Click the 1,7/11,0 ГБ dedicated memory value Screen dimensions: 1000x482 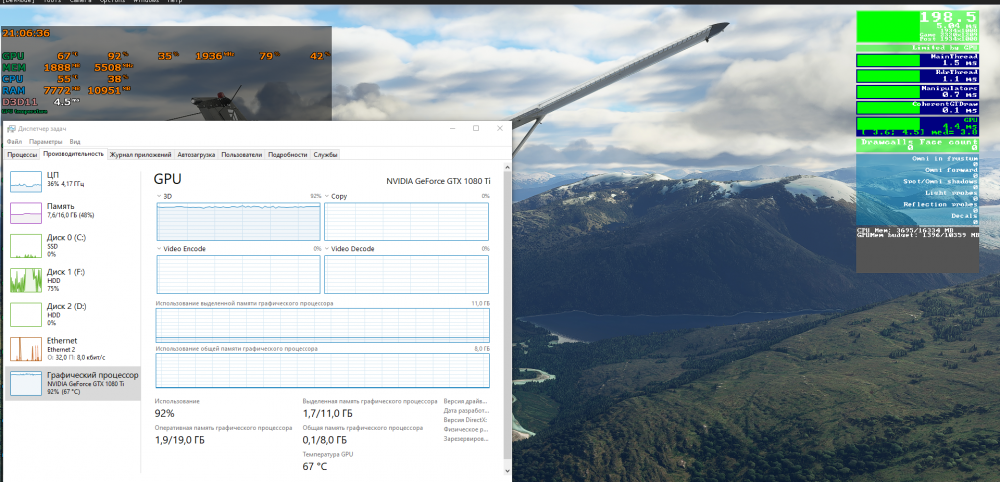(327, 413)
